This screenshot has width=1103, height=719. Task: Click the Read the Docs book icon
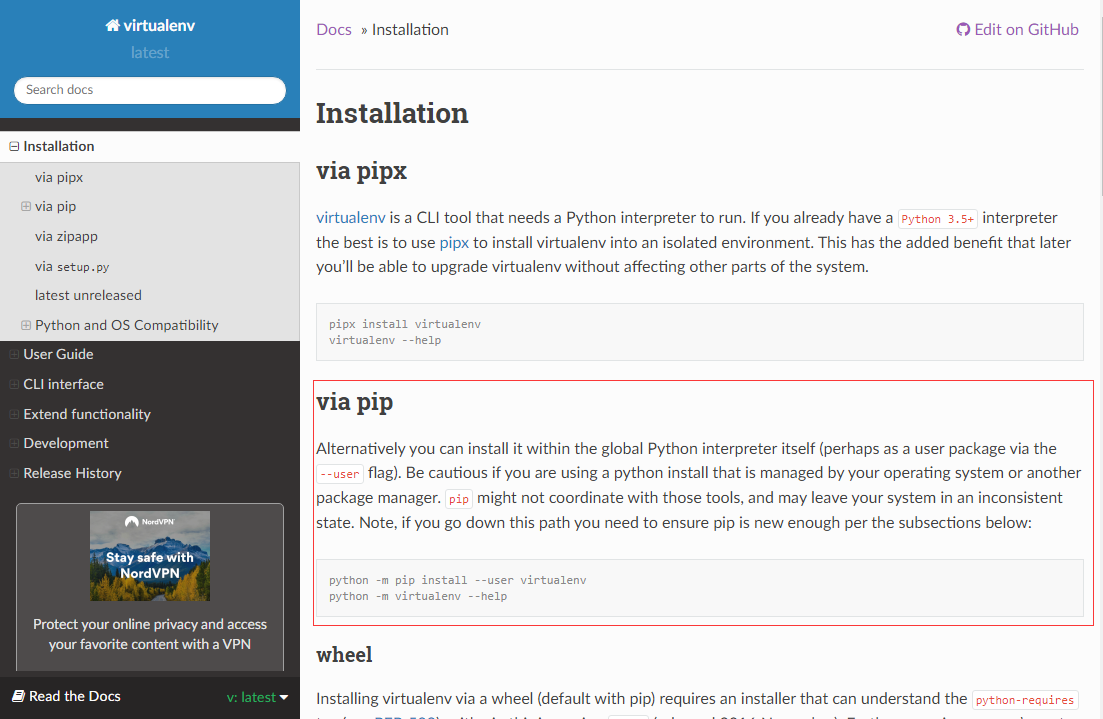click(18, 696)
